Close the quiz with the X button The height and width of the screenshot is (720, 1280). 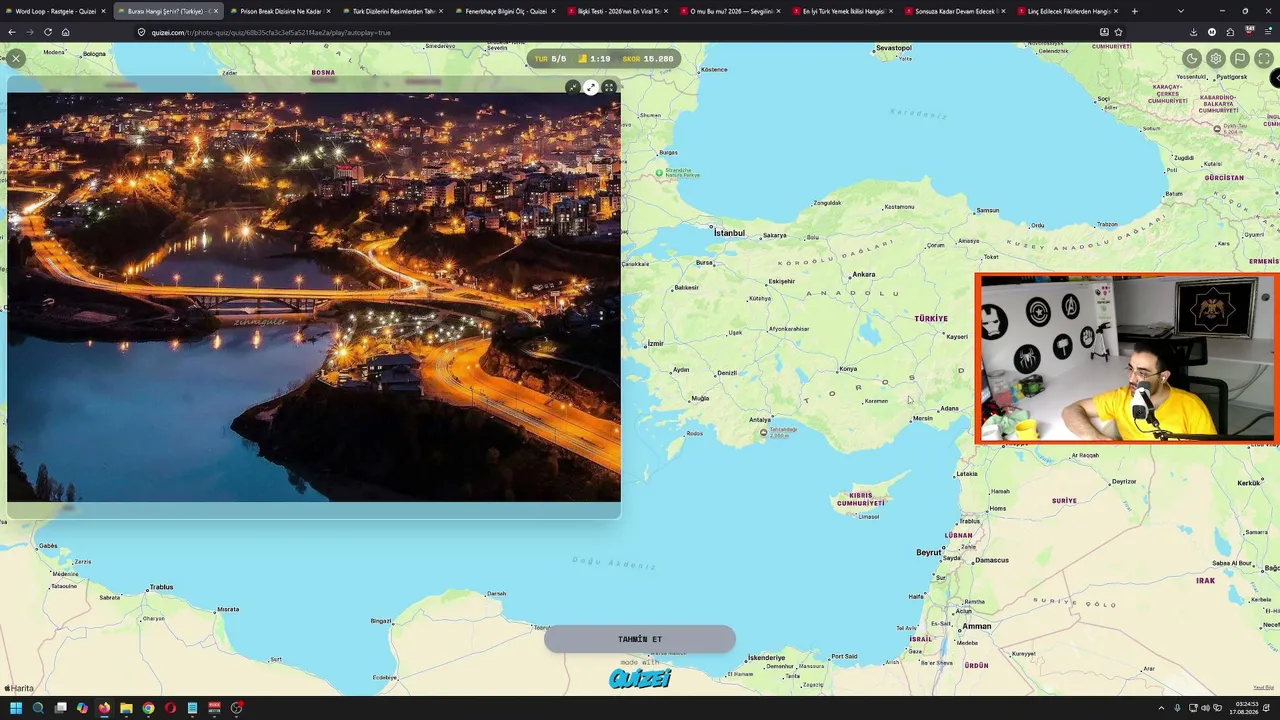(x=16, y=59)
